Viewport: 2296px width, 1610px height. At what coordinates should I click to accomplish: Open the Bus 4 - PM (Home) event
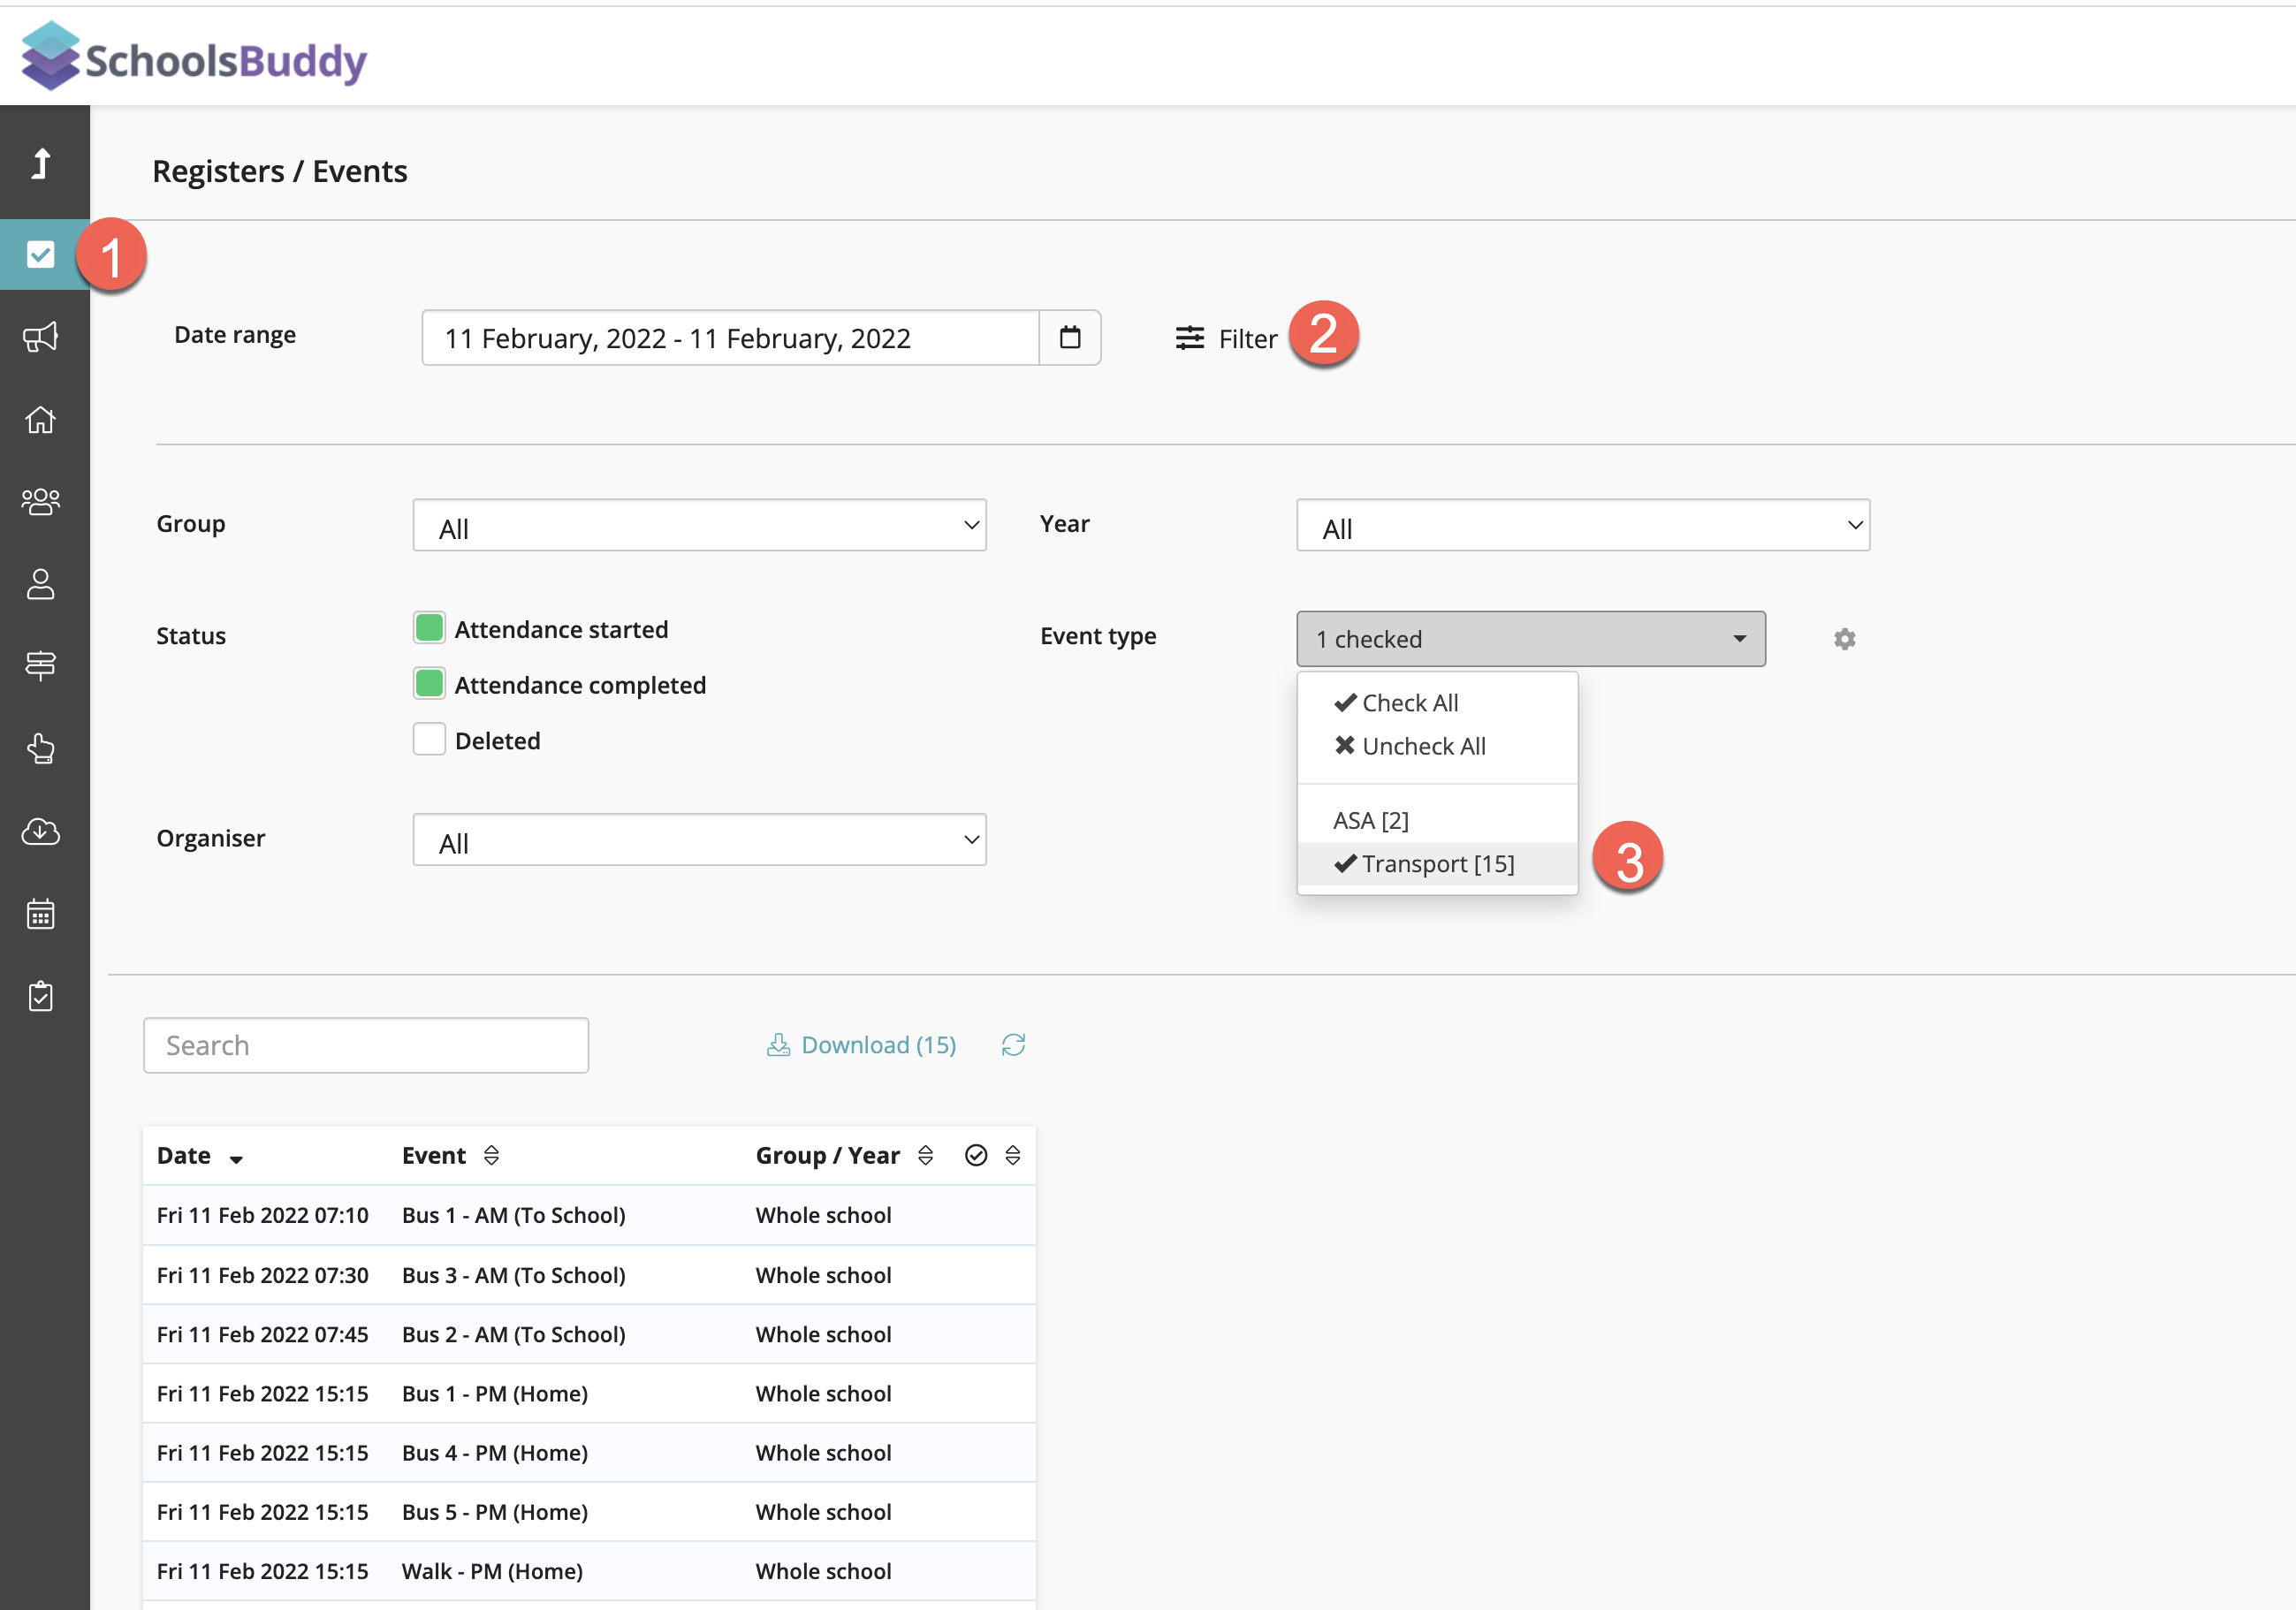click(x=495, y=1452)
